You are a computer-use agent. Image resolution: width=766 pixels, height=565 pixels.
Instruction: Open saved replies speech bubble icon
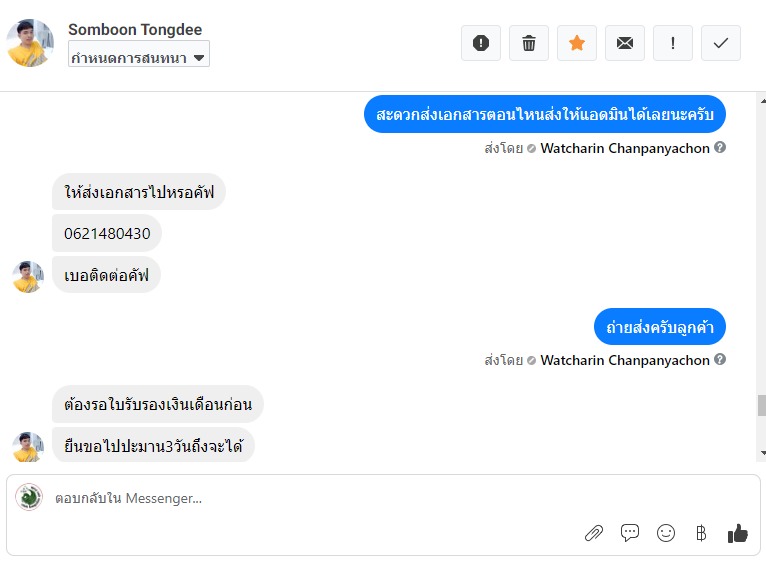point(630,533)
